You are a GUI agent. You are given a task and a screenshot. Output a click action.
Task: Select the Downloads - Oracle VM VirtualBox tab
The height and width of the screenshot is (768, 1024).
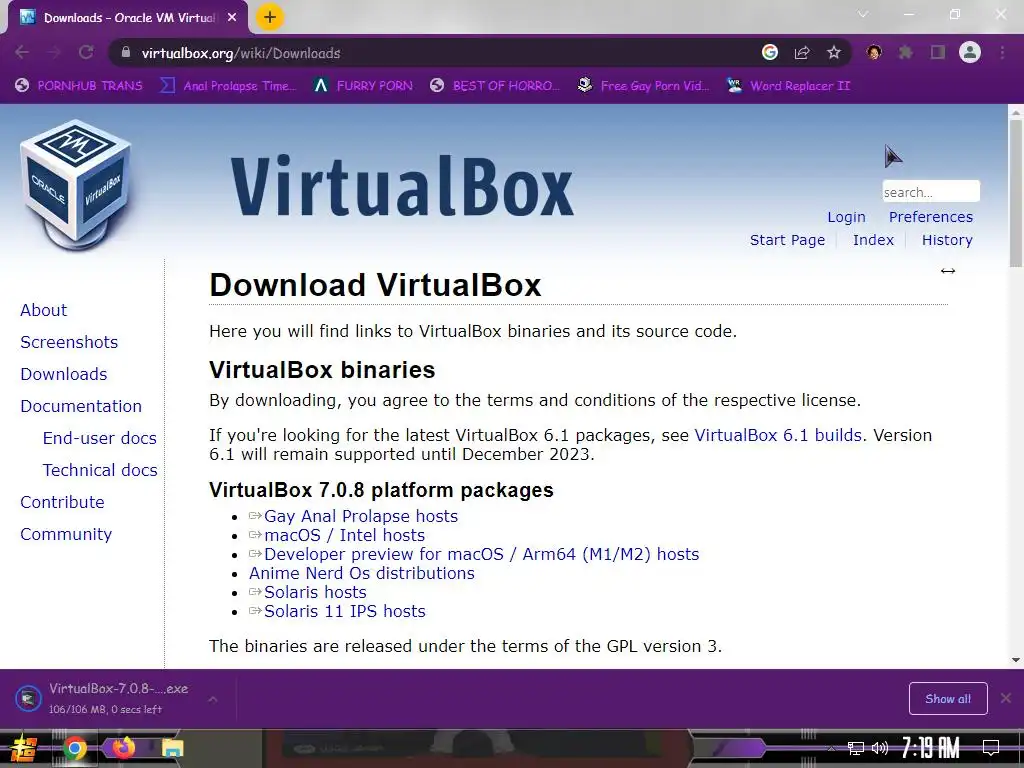tap(128, 18)
